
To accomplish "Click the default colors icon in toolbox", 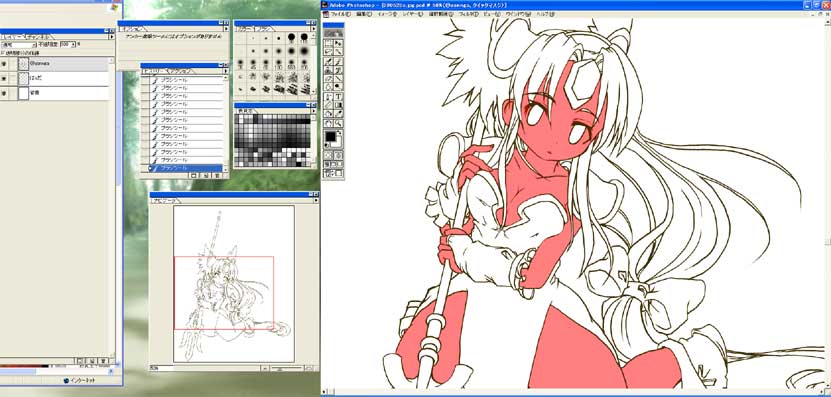I will [x=327, y=145].
